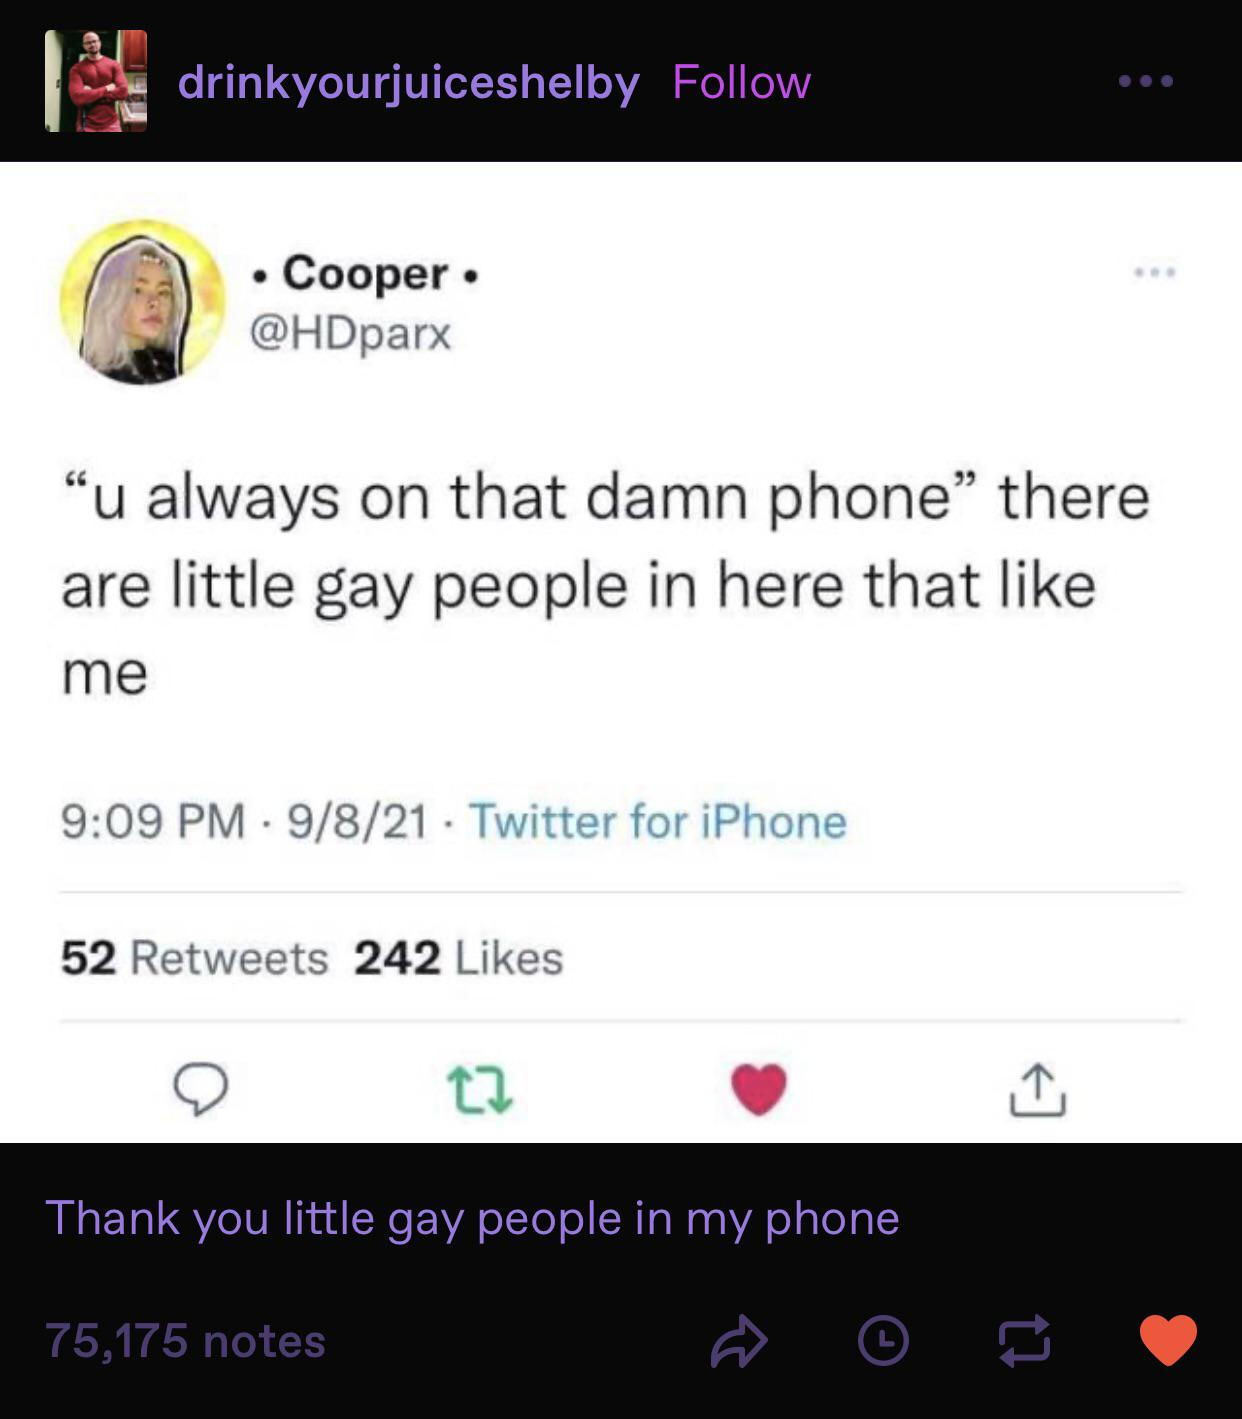Tap the @HDparx Twitter handle
This screenshot has height=1419, width=1242.
point(350,333)
